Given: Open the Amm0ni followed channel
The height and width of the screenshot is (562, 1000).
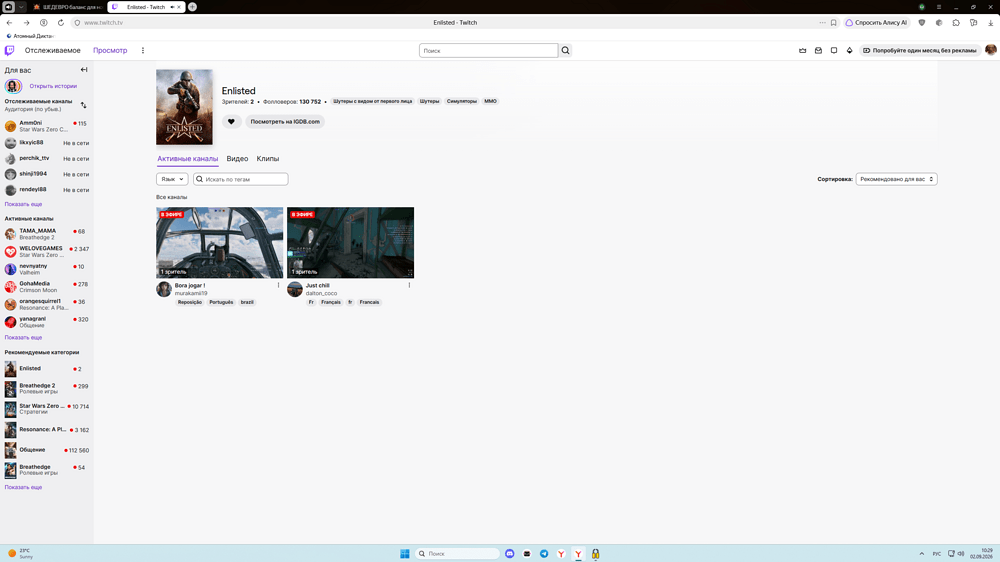Looking at the screenshot, I should point(46,126).
